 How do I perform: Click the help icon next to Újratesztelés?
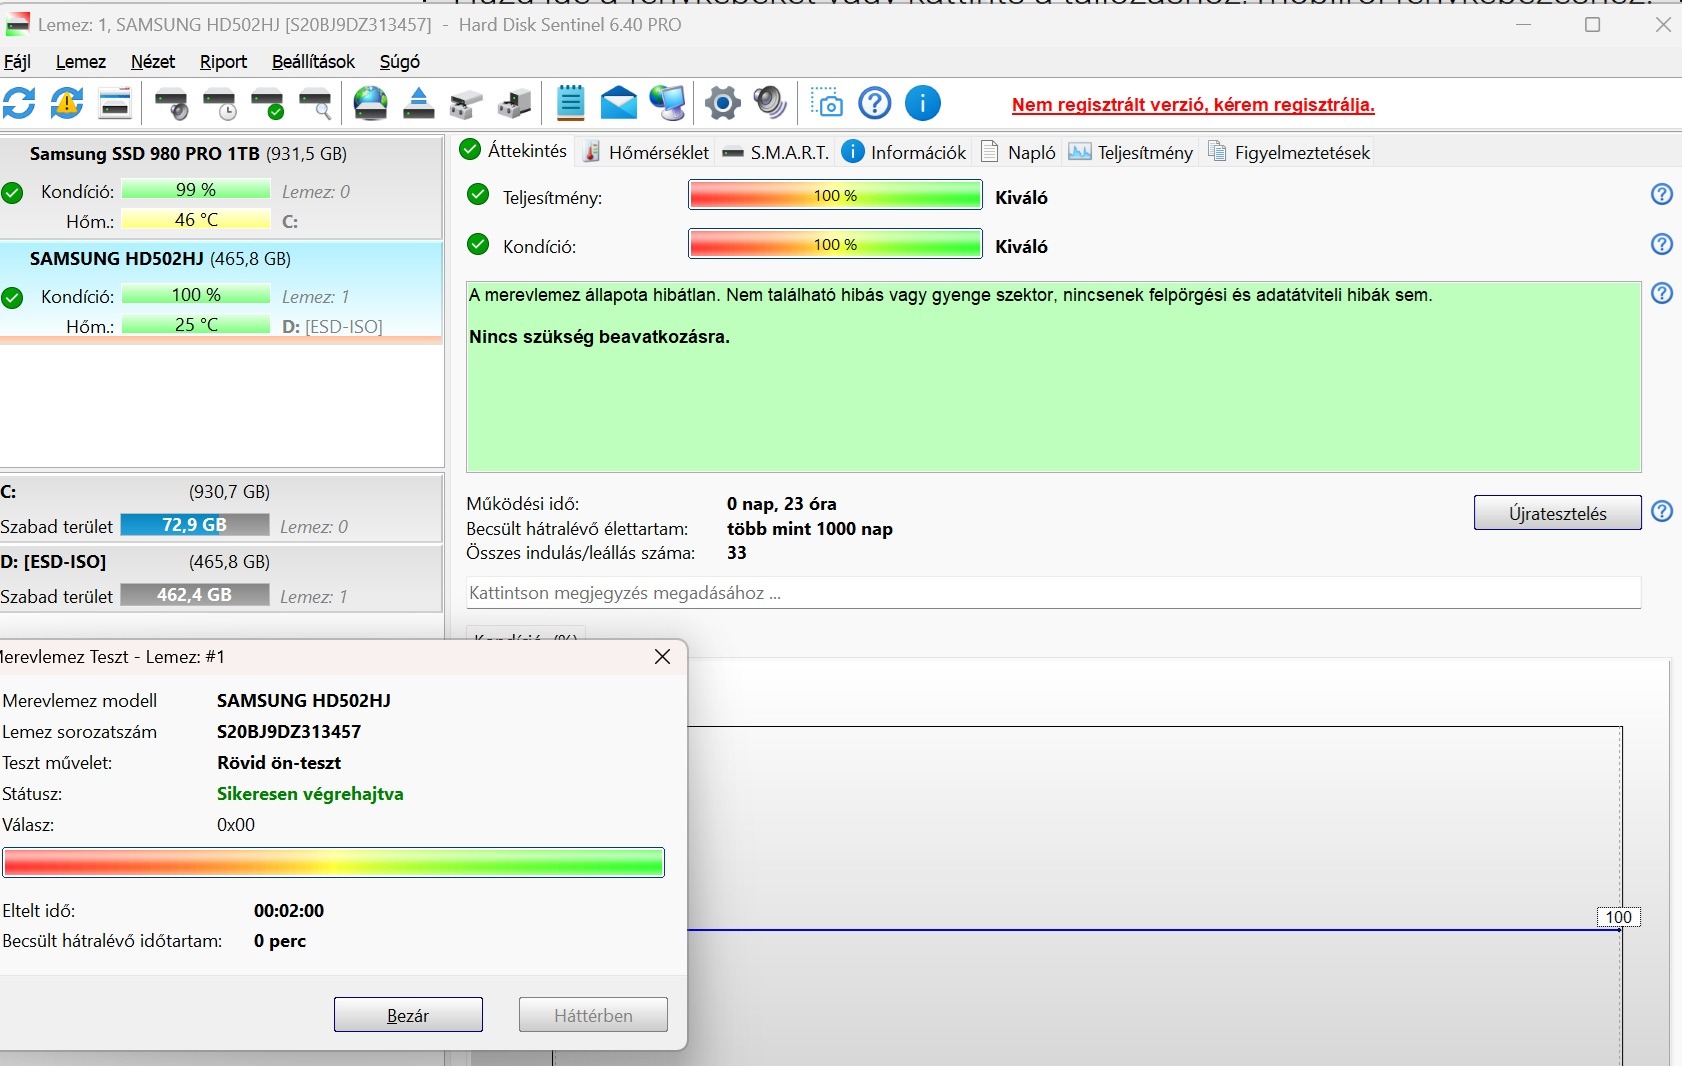pyautogui.click(x=1662, y=512)
